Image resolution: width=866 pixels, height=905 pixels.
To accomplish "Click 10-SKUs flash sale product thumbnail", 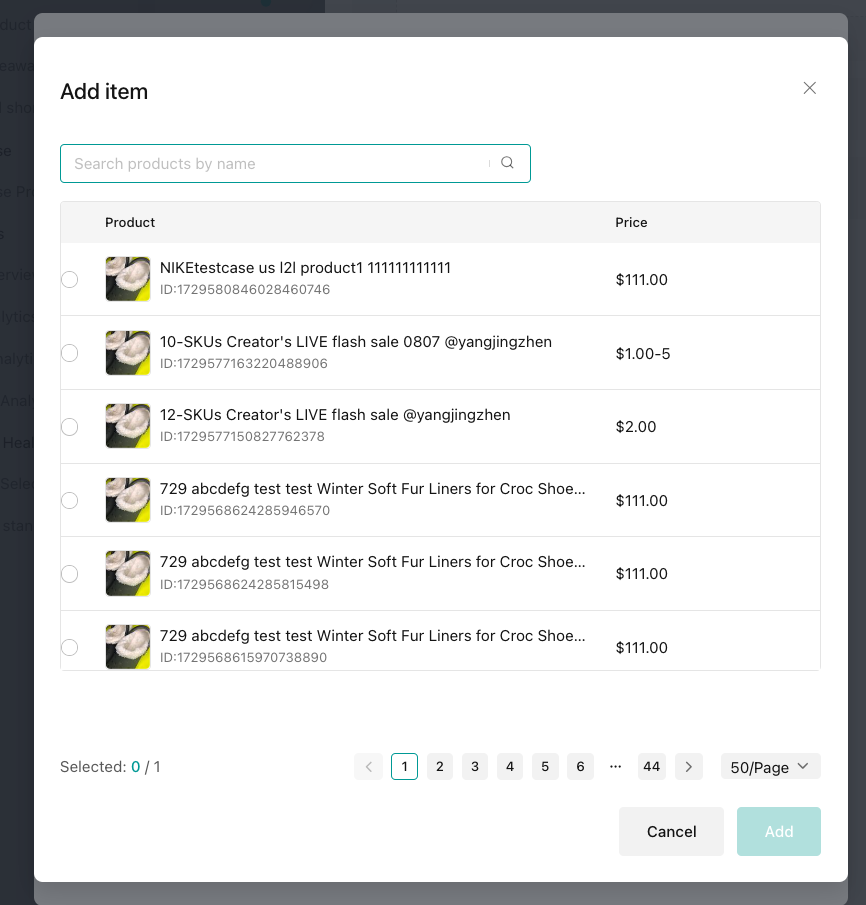I will [x=128, y=353].
